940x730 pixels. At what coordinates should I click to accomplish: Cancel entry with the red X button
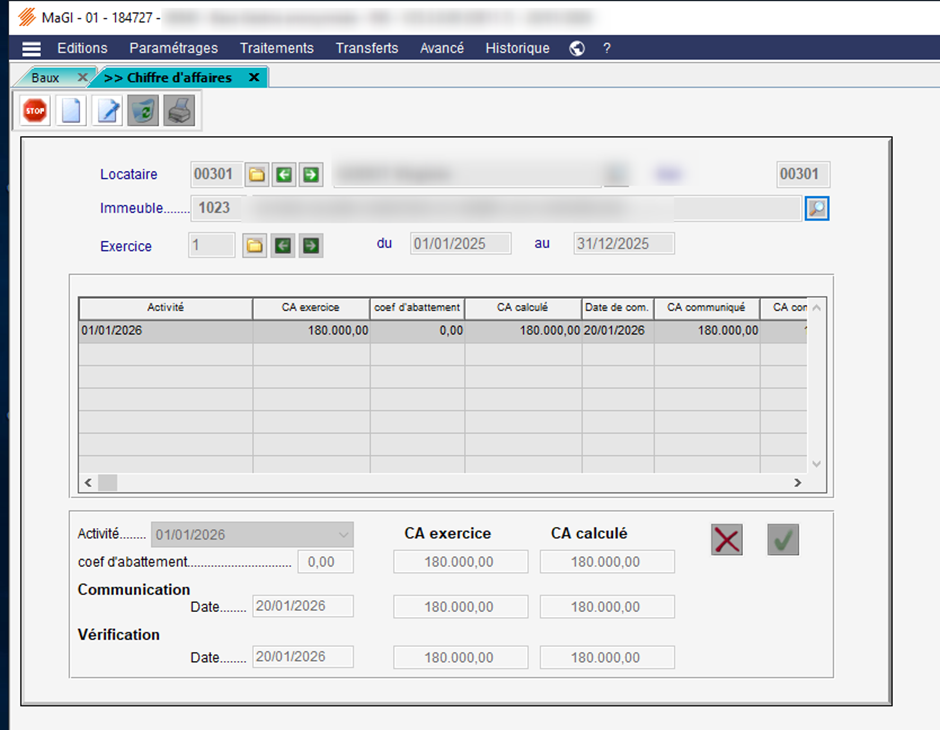coord(727,540)
